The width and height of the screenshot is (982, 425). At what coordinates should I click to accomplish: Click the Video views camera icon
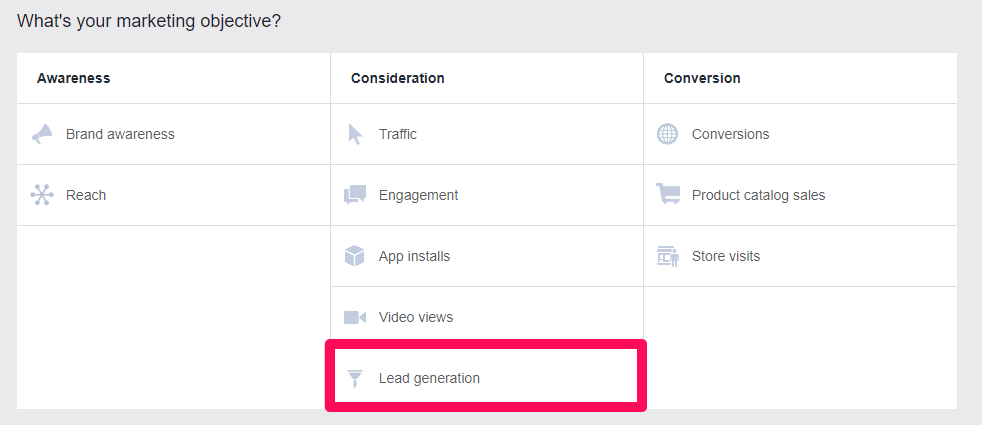355,317
